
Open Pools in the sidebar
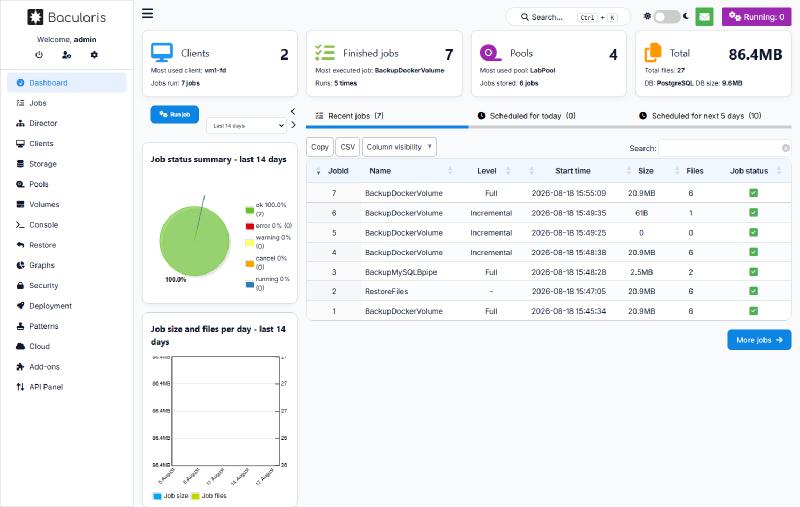pos(67,184)
